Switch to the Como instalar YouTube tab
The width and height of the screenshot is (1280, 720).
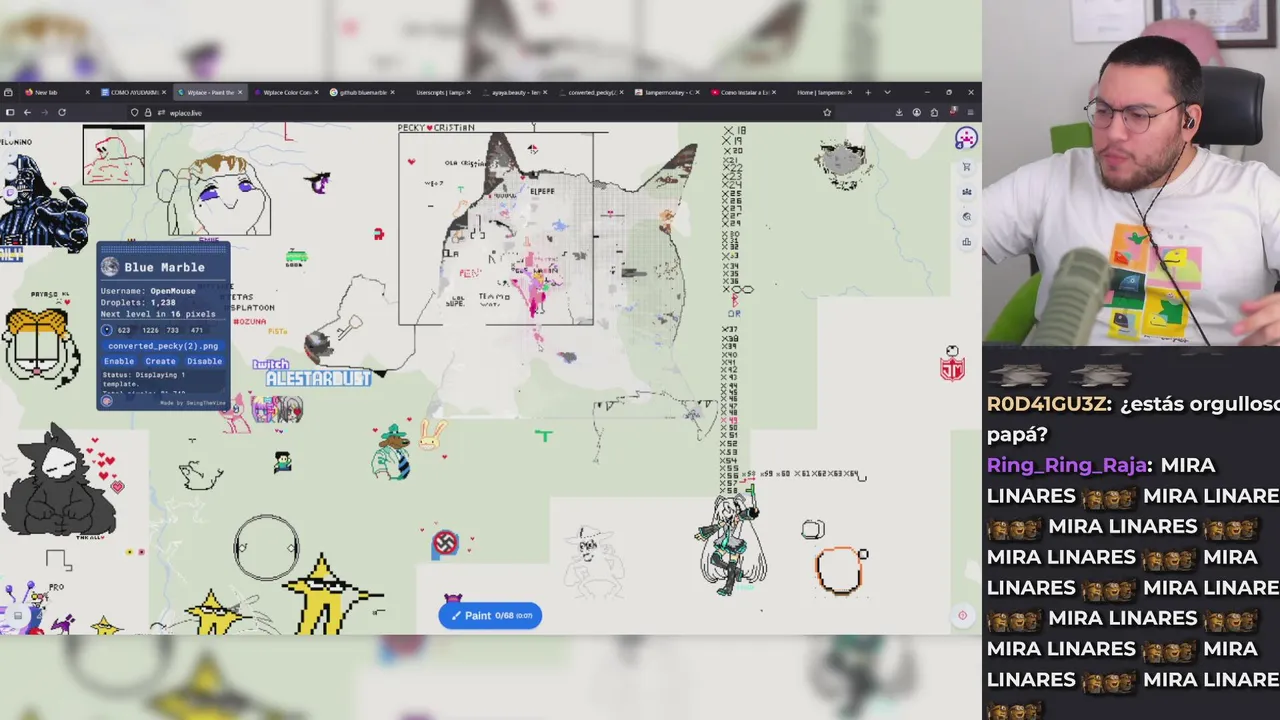(742, 92)
